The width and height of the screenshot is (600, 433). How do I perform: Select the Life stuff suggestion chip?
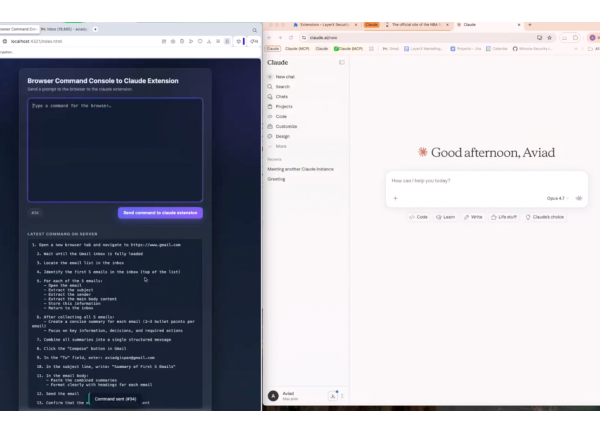504,217
